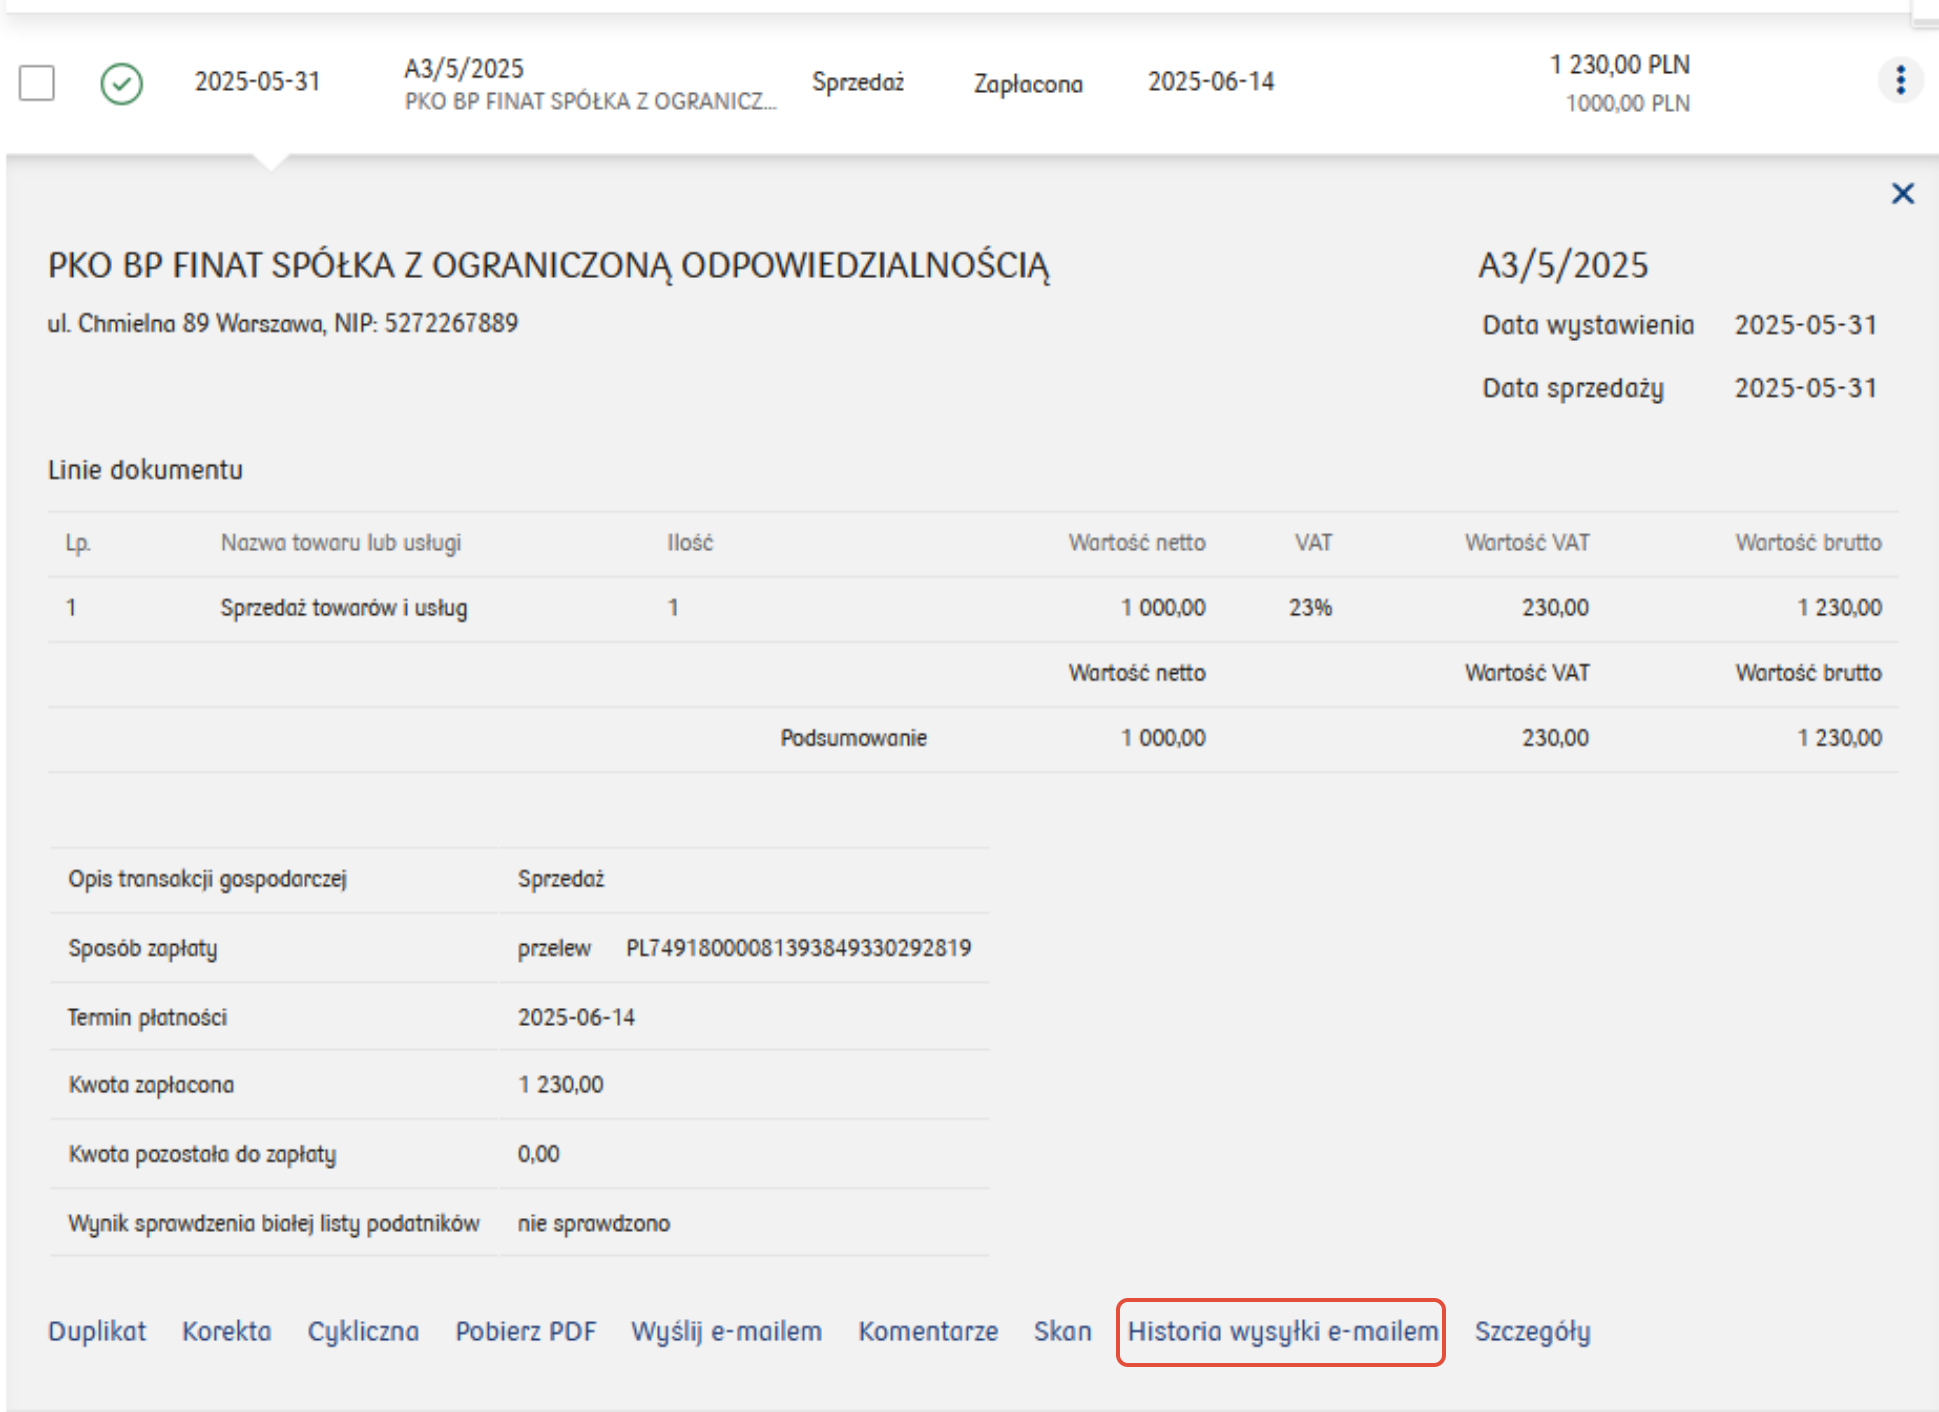Click the 1 230,00 PLN amount in row
This screenshot has height=1412, width=1939.
point(1619,65)
